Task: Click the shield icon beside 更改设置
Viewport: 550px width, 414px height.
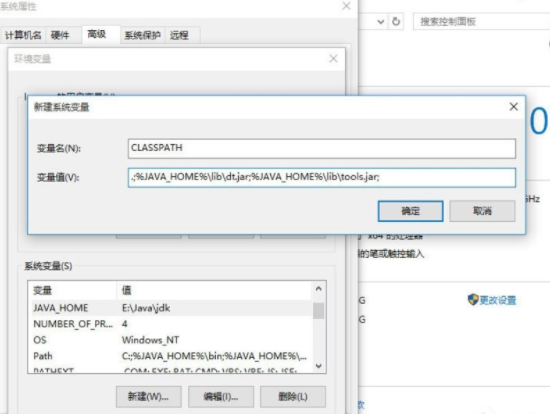Action: point(473,300)
